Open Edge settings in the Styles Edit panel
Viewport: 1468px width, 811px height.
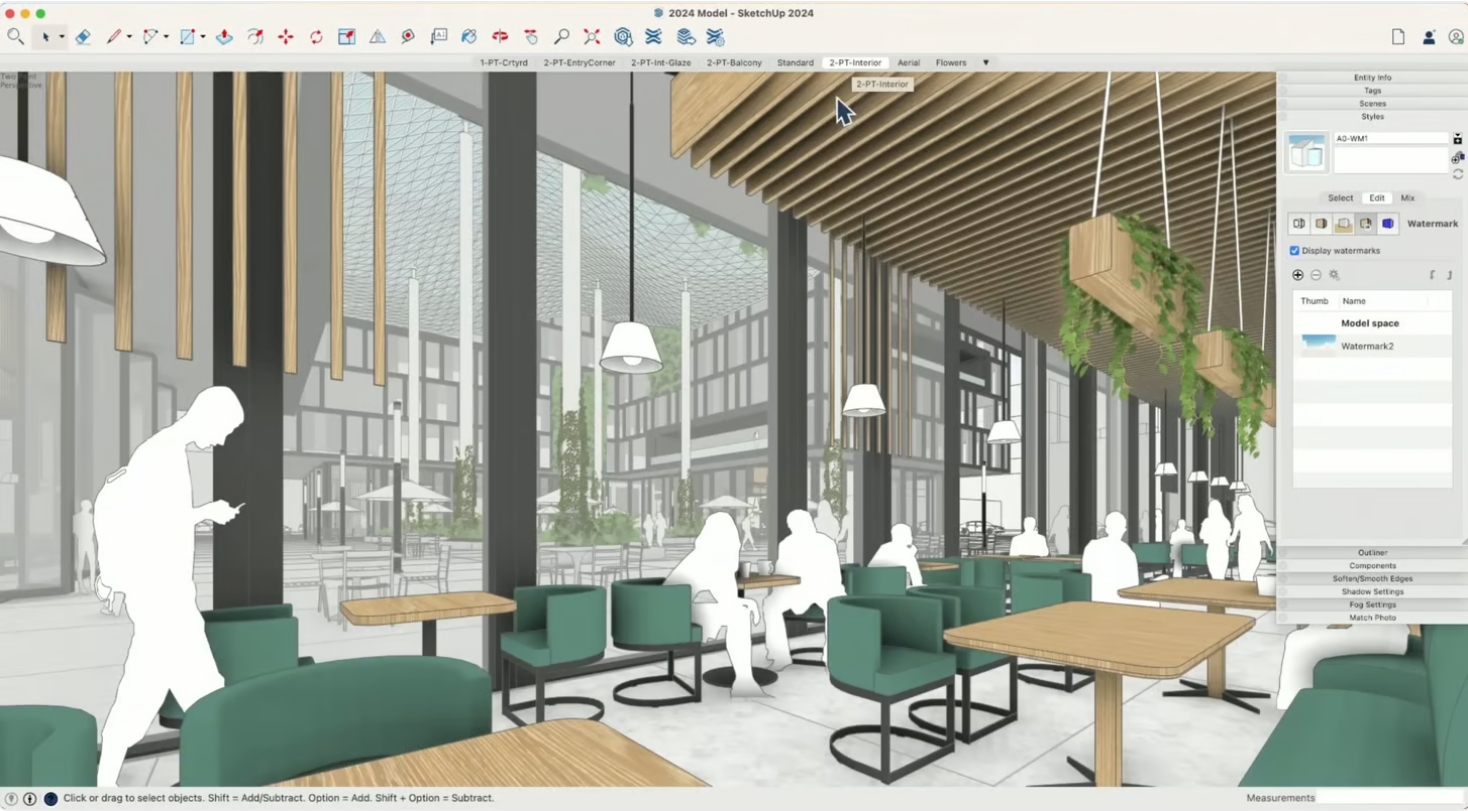point(1299,224)
